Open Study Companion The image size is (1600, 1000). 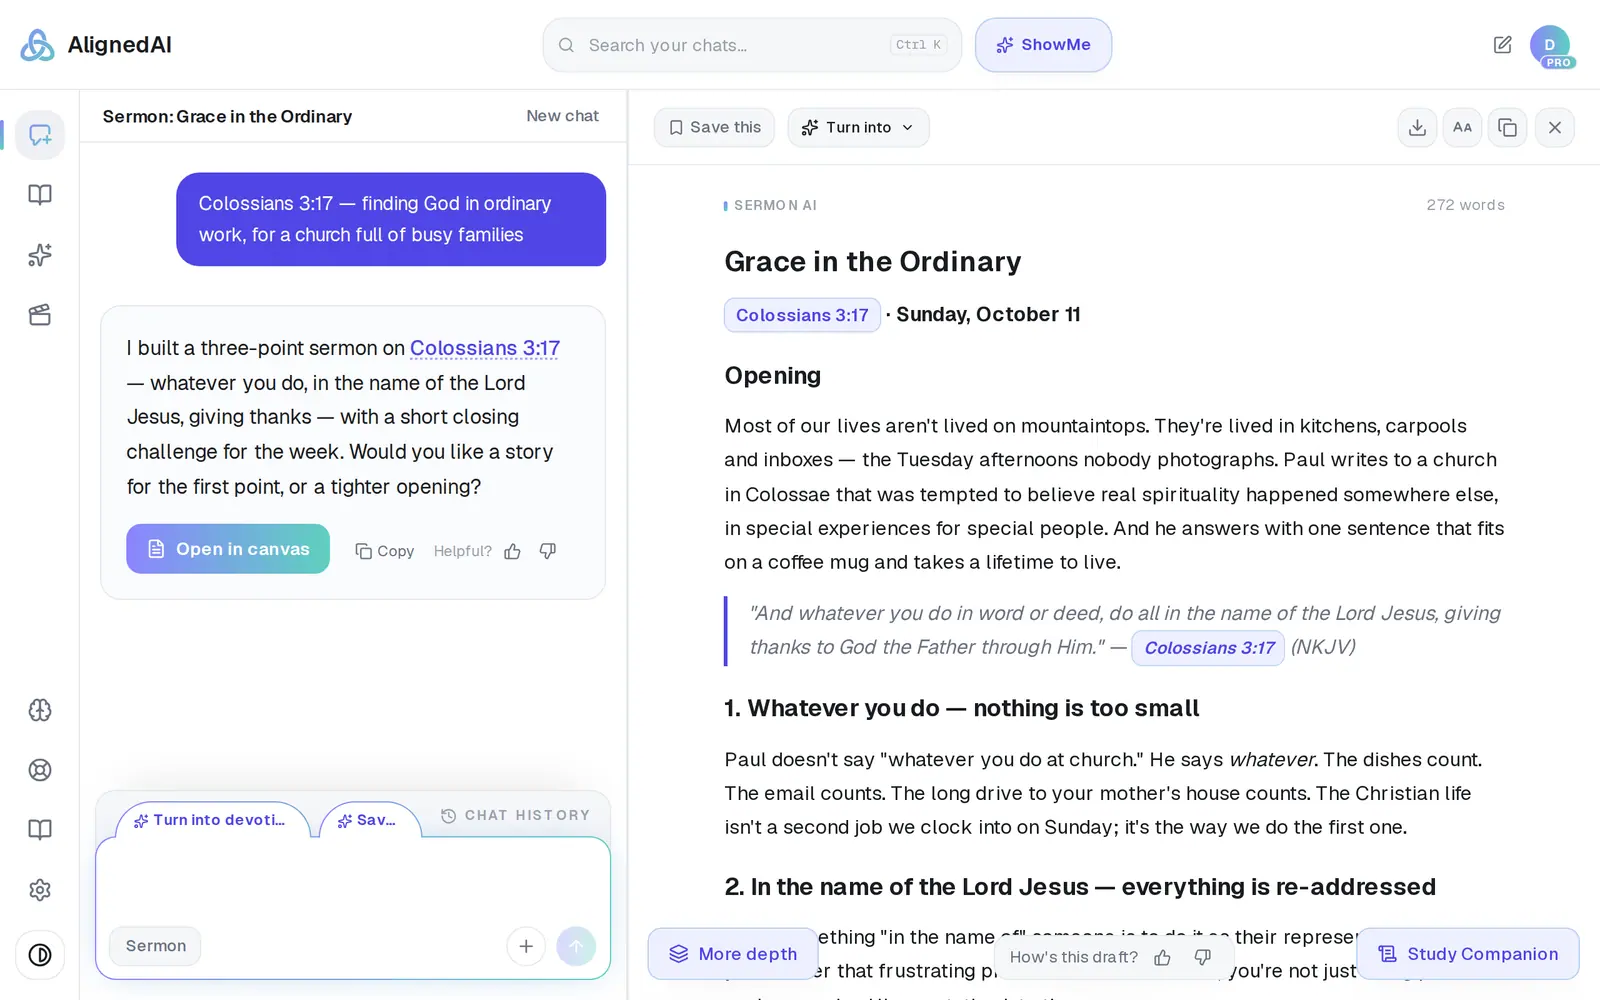coord(1468,954)
